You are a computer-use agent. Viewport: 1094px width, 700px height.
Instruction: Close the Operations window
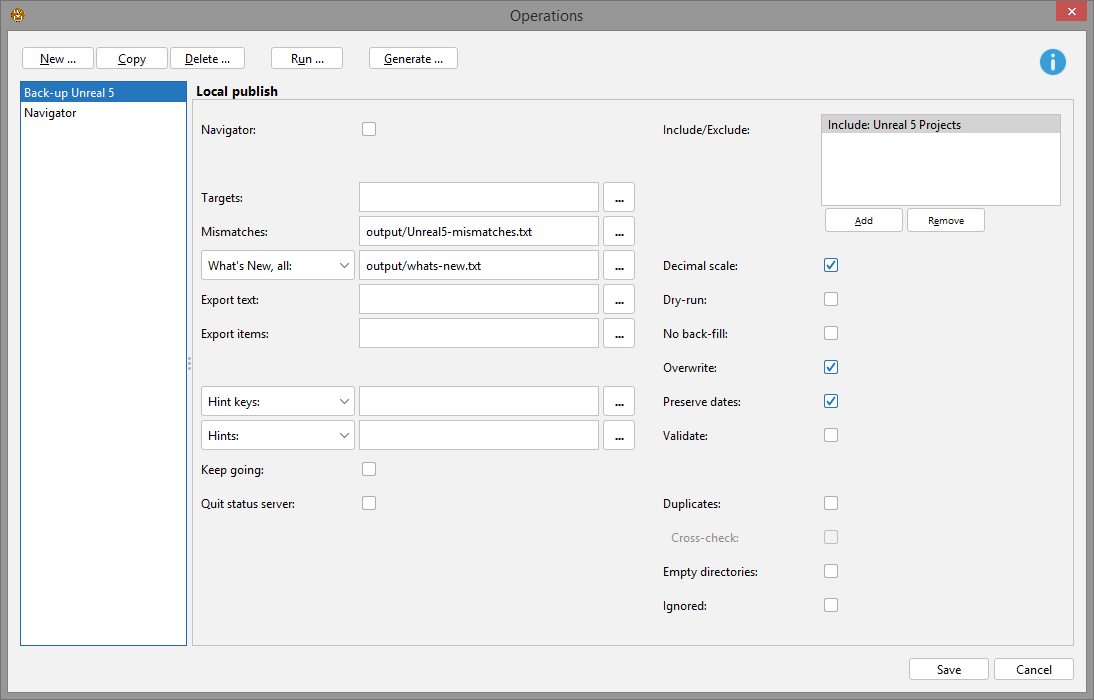tap(1071, 11)
